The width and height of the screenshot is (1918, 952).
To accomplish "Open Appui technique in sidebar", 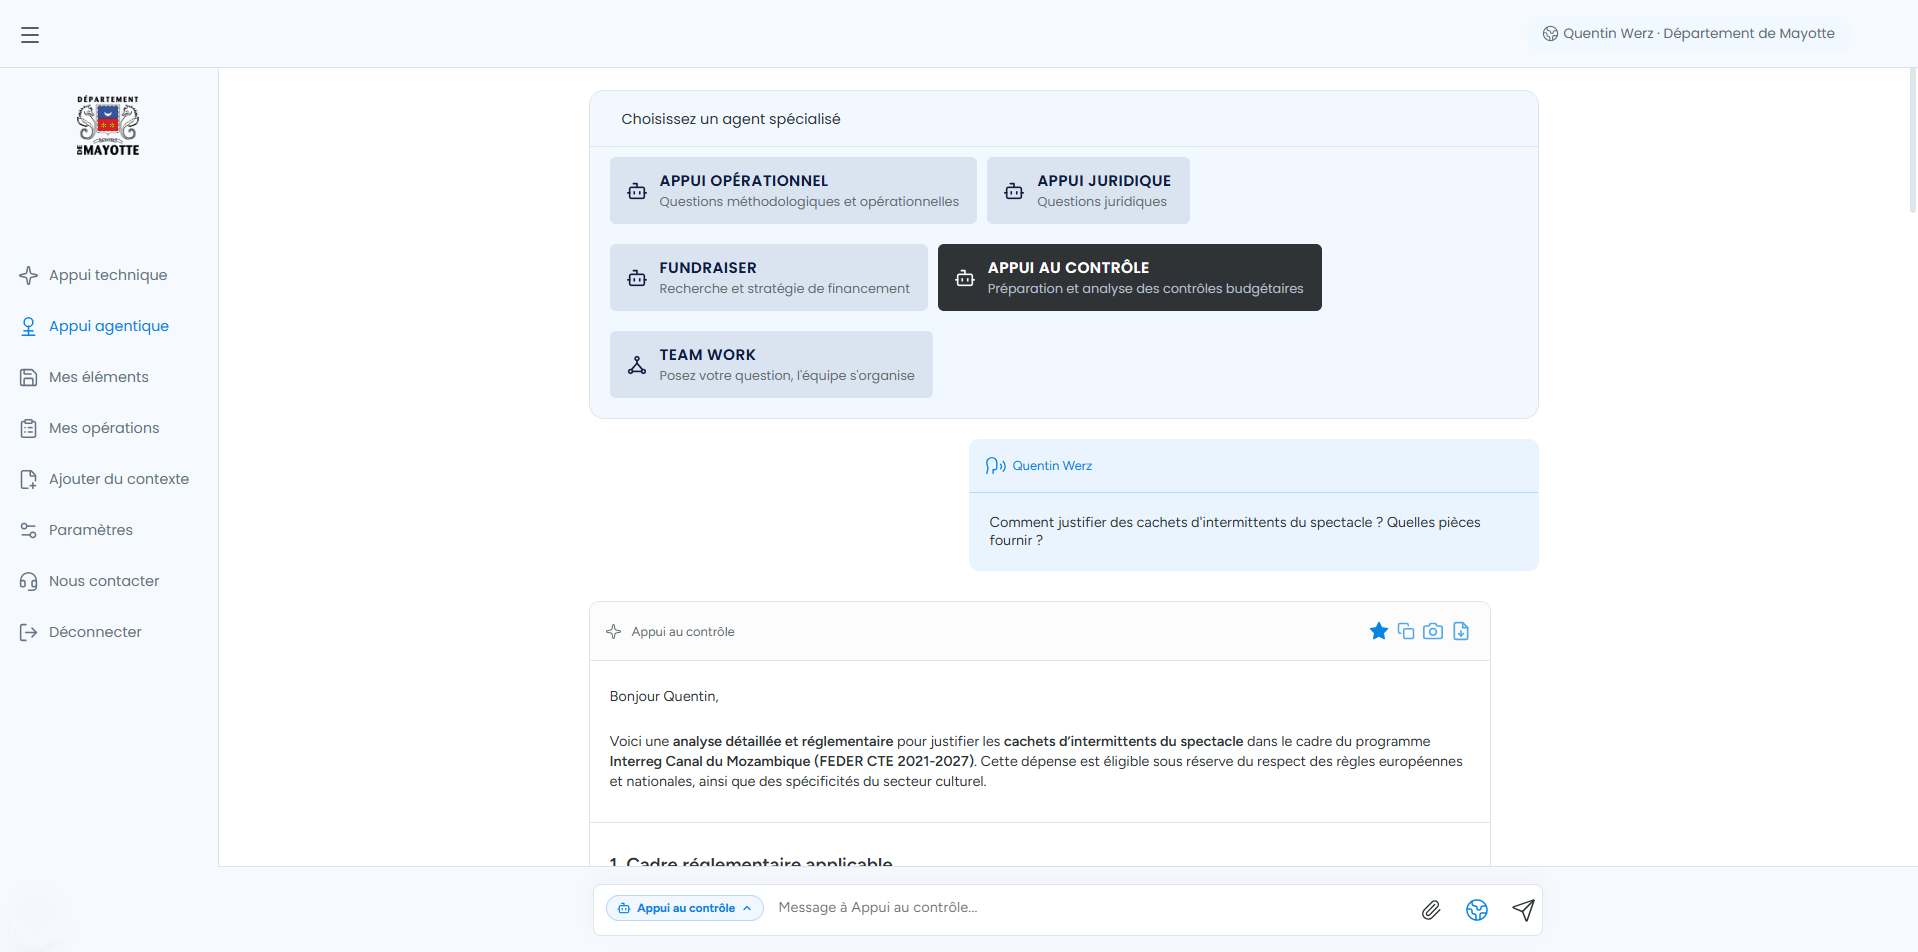I will click(108, 275).
